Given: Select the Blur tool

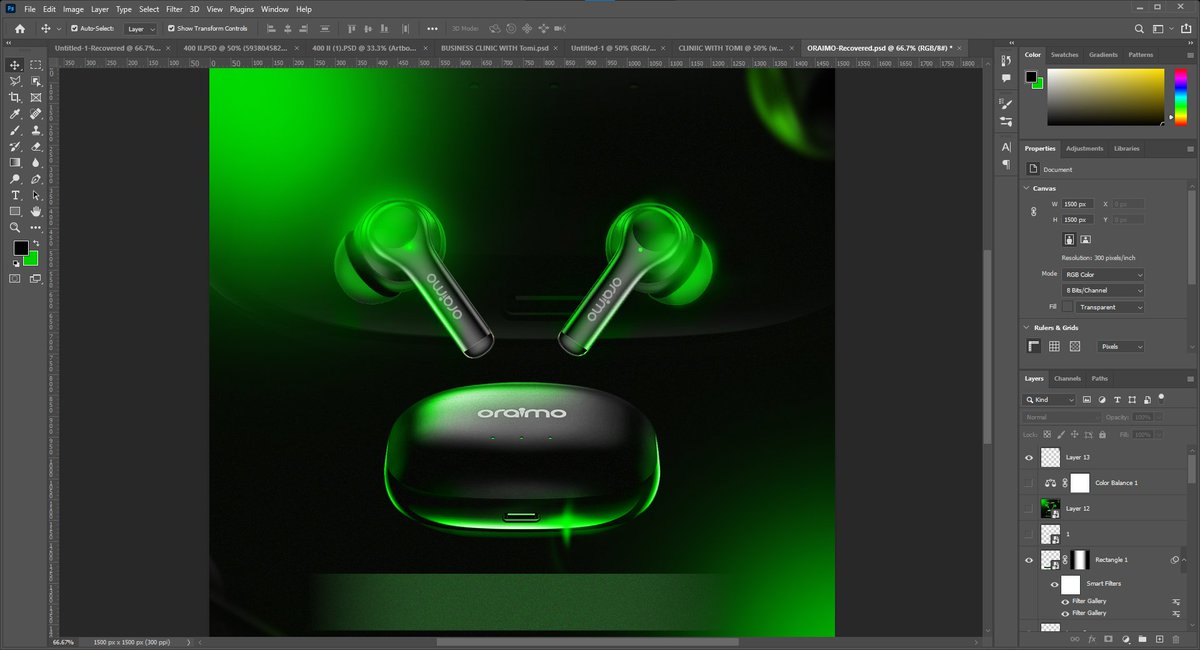Looking at the screenshot, I should (x=36, y=162).
